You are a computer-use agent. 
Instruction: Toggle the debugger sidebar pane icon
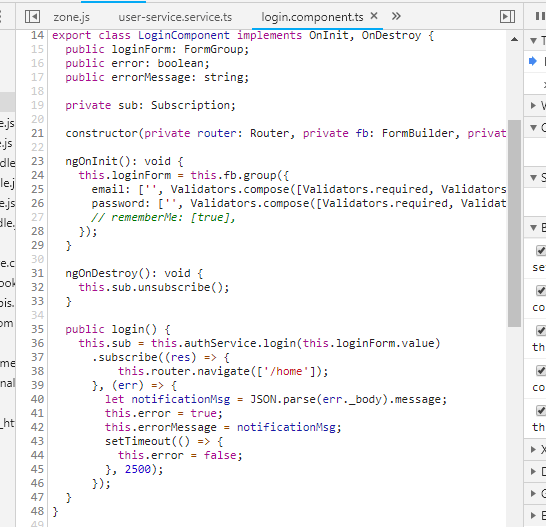(507, 16)
